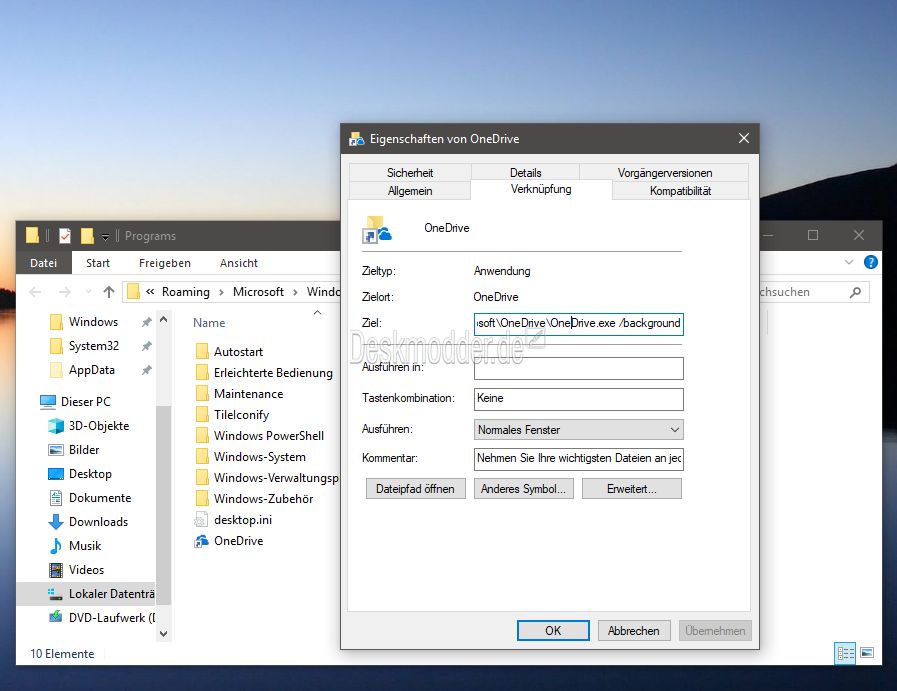Click the navigation pane scroll-up arrow
The image size is (897, 691).
(164, 319)
